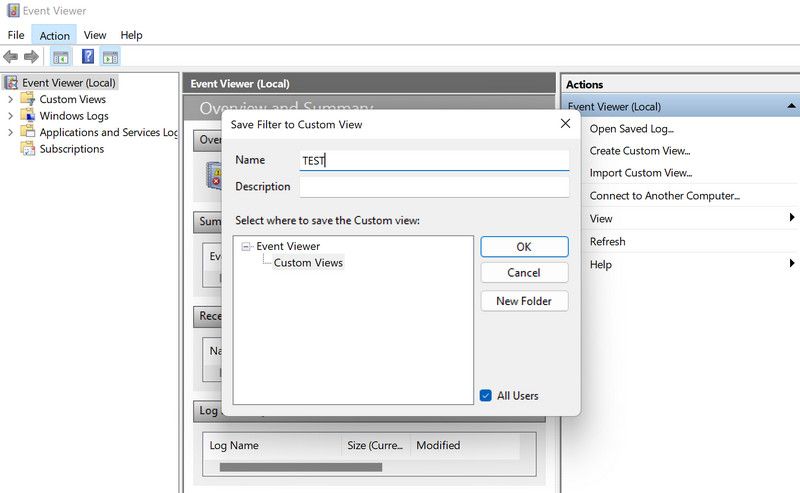
Task: Click the New Folder button
Action: 524,301
